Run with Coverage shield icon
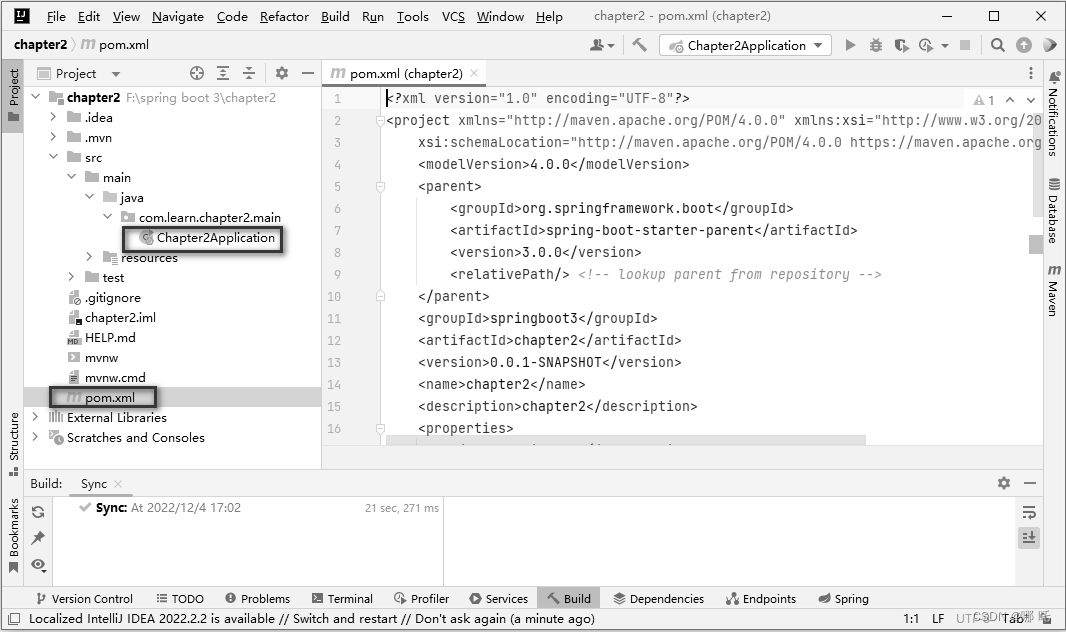Image resolution: width=1066 pixels, height=632 pixels. [x=901, y=45]
